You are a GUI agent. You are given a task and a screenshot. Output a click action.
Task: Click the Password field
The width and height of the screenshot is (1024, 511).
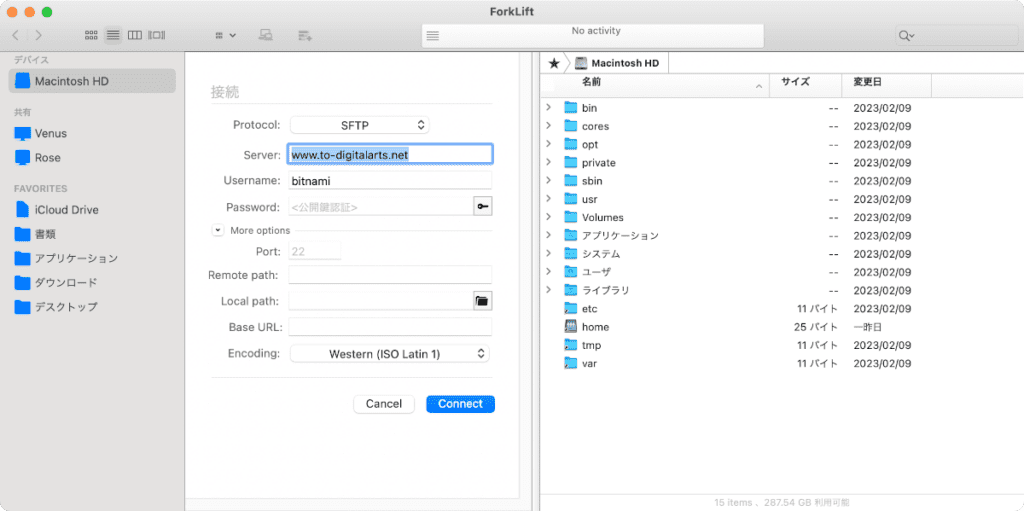380,207
